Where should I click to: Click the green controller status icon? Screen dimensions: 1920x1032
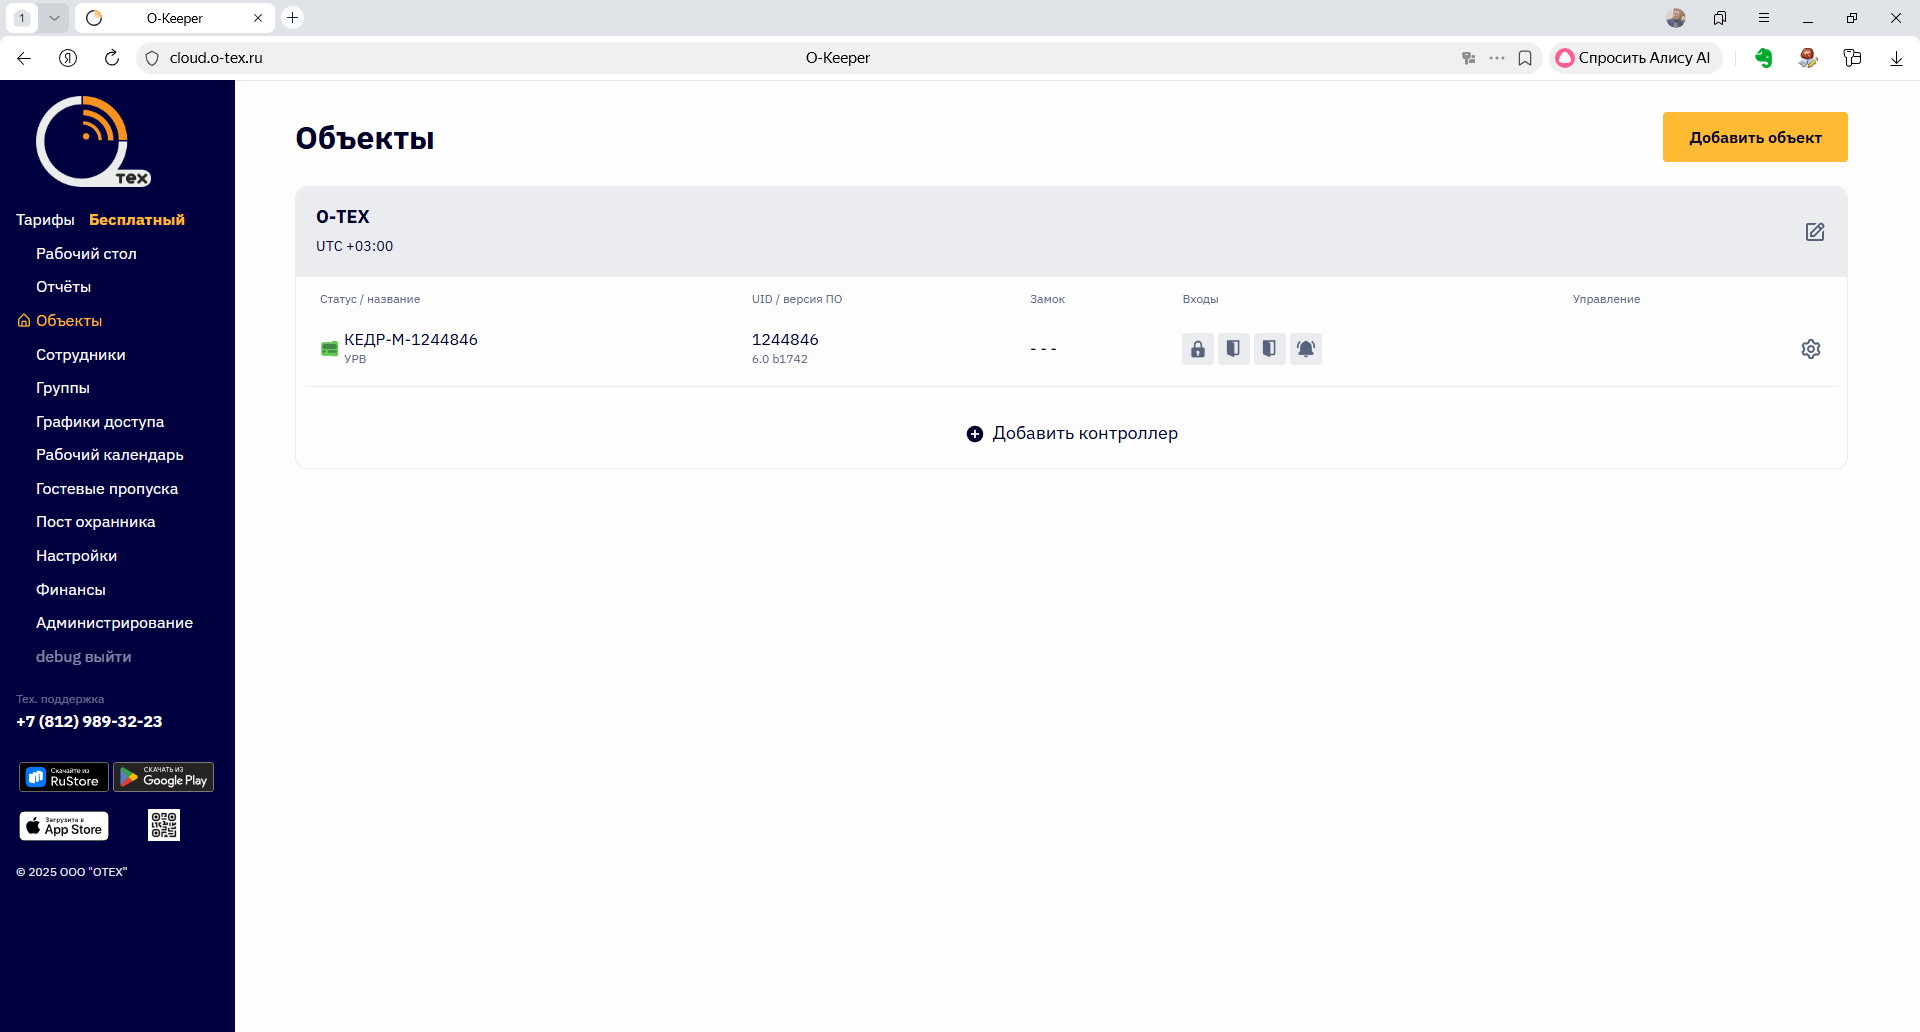pyautogui.click(x=329, y=348)
